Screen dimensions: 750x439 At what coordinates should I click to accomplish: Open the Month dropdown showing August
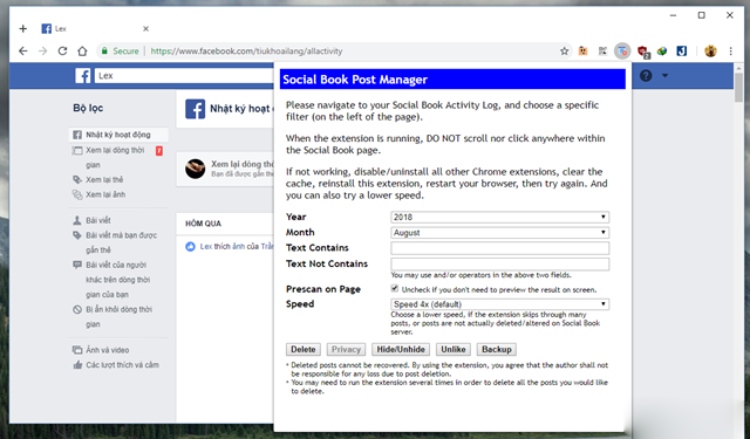pos(500,232)
